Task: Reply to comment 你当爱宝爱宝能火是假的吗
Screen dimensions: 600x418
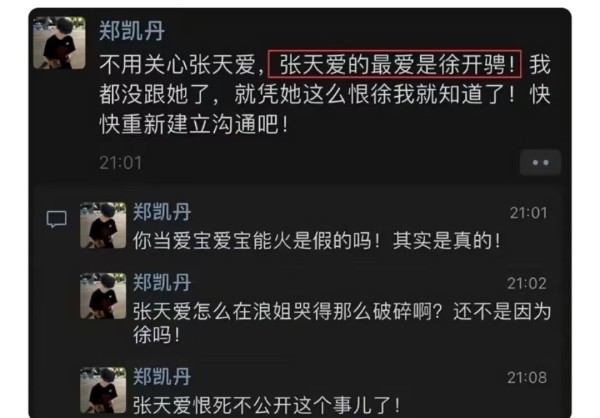Action: point(317,241)
